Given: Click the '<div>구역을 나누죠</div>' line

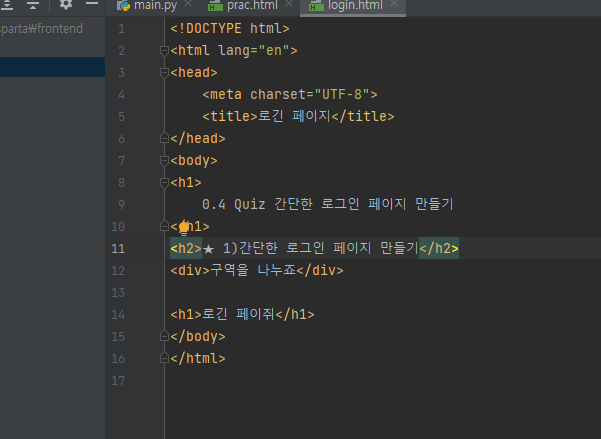Looking at the screenshot, I should click(257, 271).
